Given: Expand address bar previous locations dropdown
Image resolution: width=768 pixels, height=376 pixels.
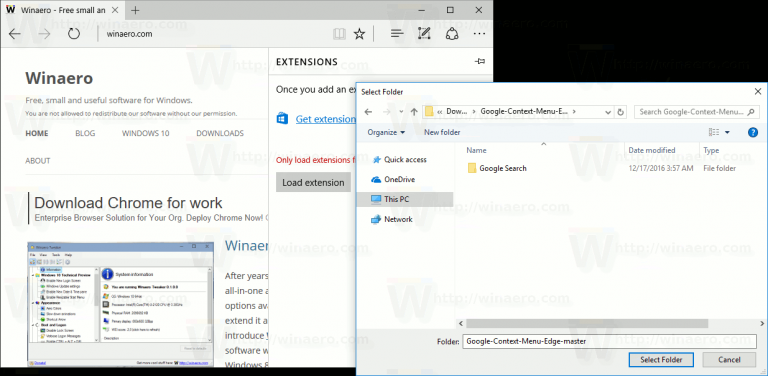Looking at the screenshot, I should (x=608, y=112).
